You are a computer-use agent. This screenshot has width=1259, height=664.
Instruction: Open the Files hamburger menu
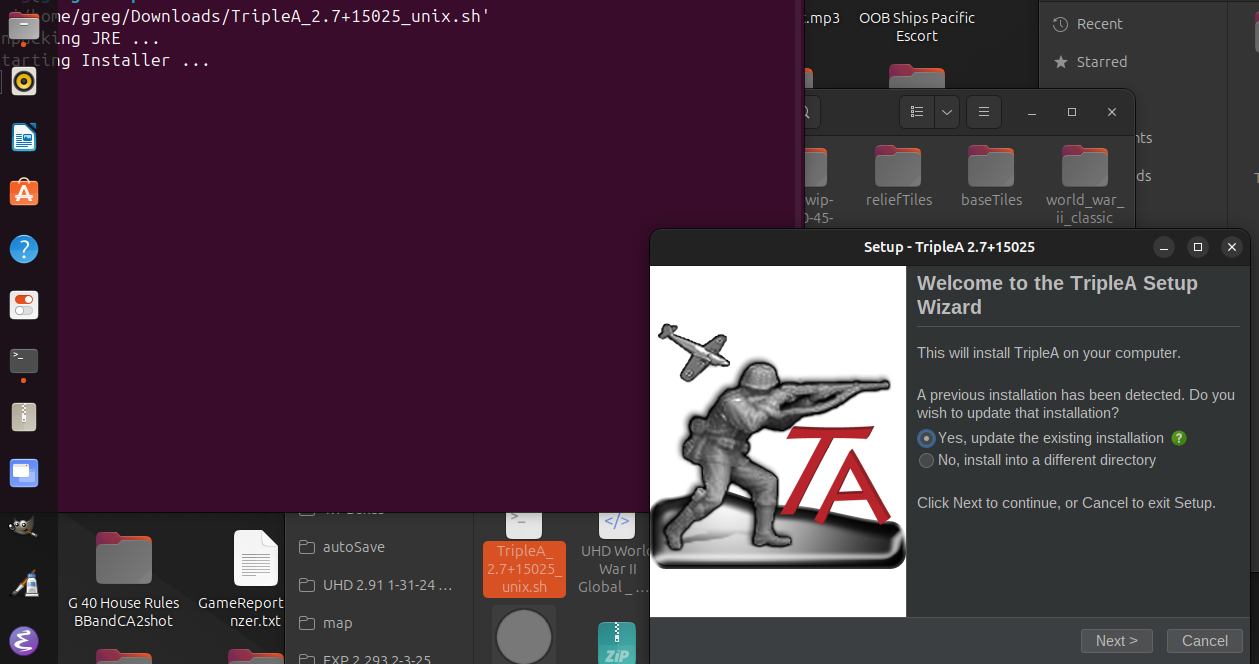point(983,112)
